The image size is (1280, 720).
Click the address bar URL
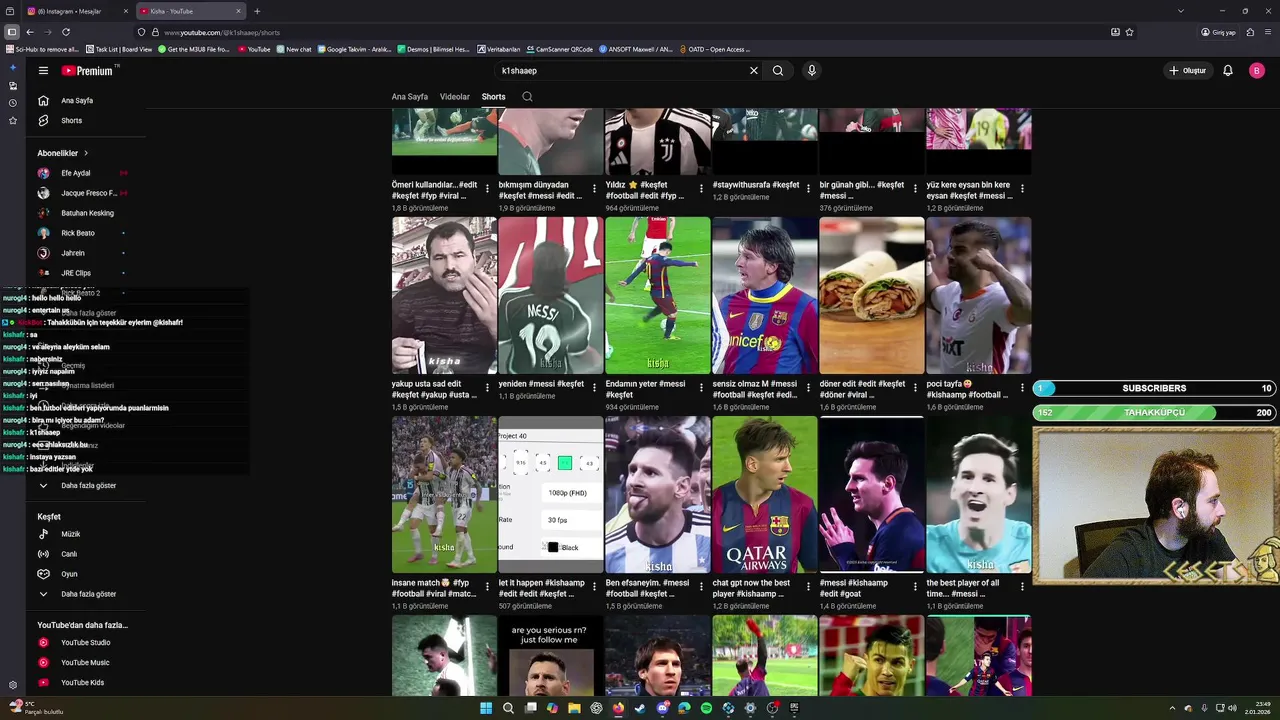coord(222,32)
